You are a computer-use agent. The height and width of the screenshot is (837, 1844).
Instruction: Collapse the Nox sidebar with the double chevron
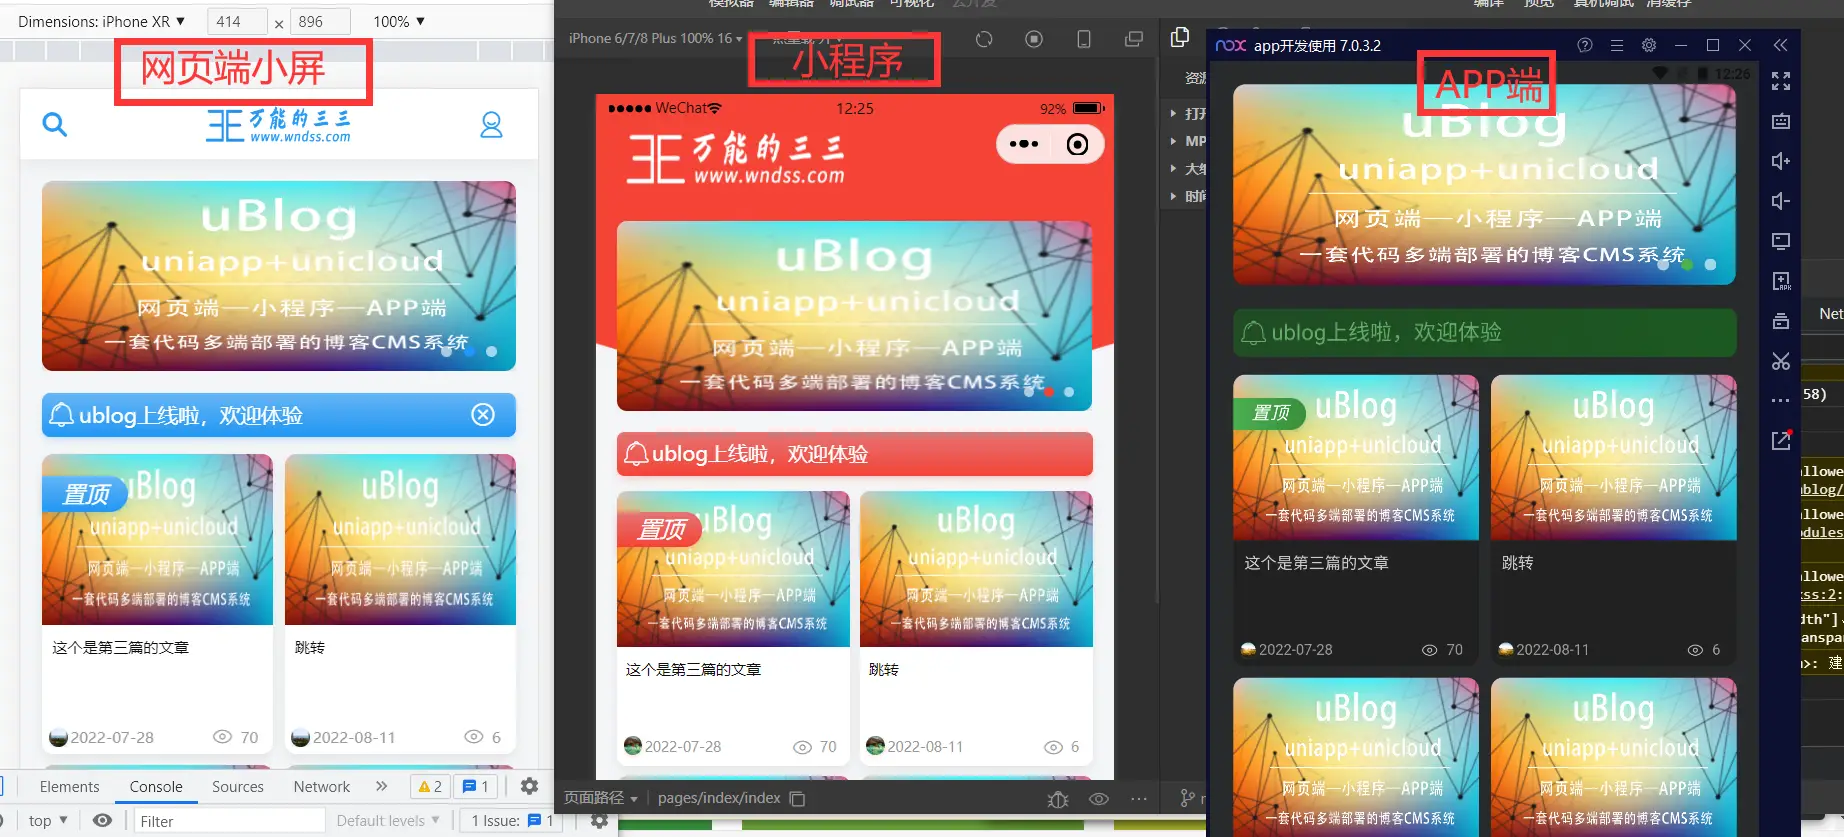coord(1781,45)
